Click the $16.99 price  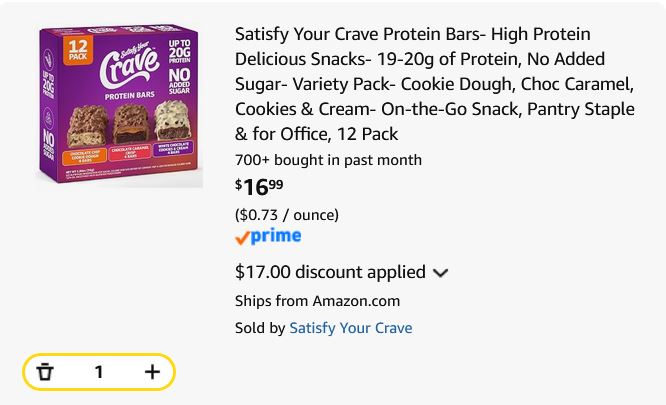[259, 187]
